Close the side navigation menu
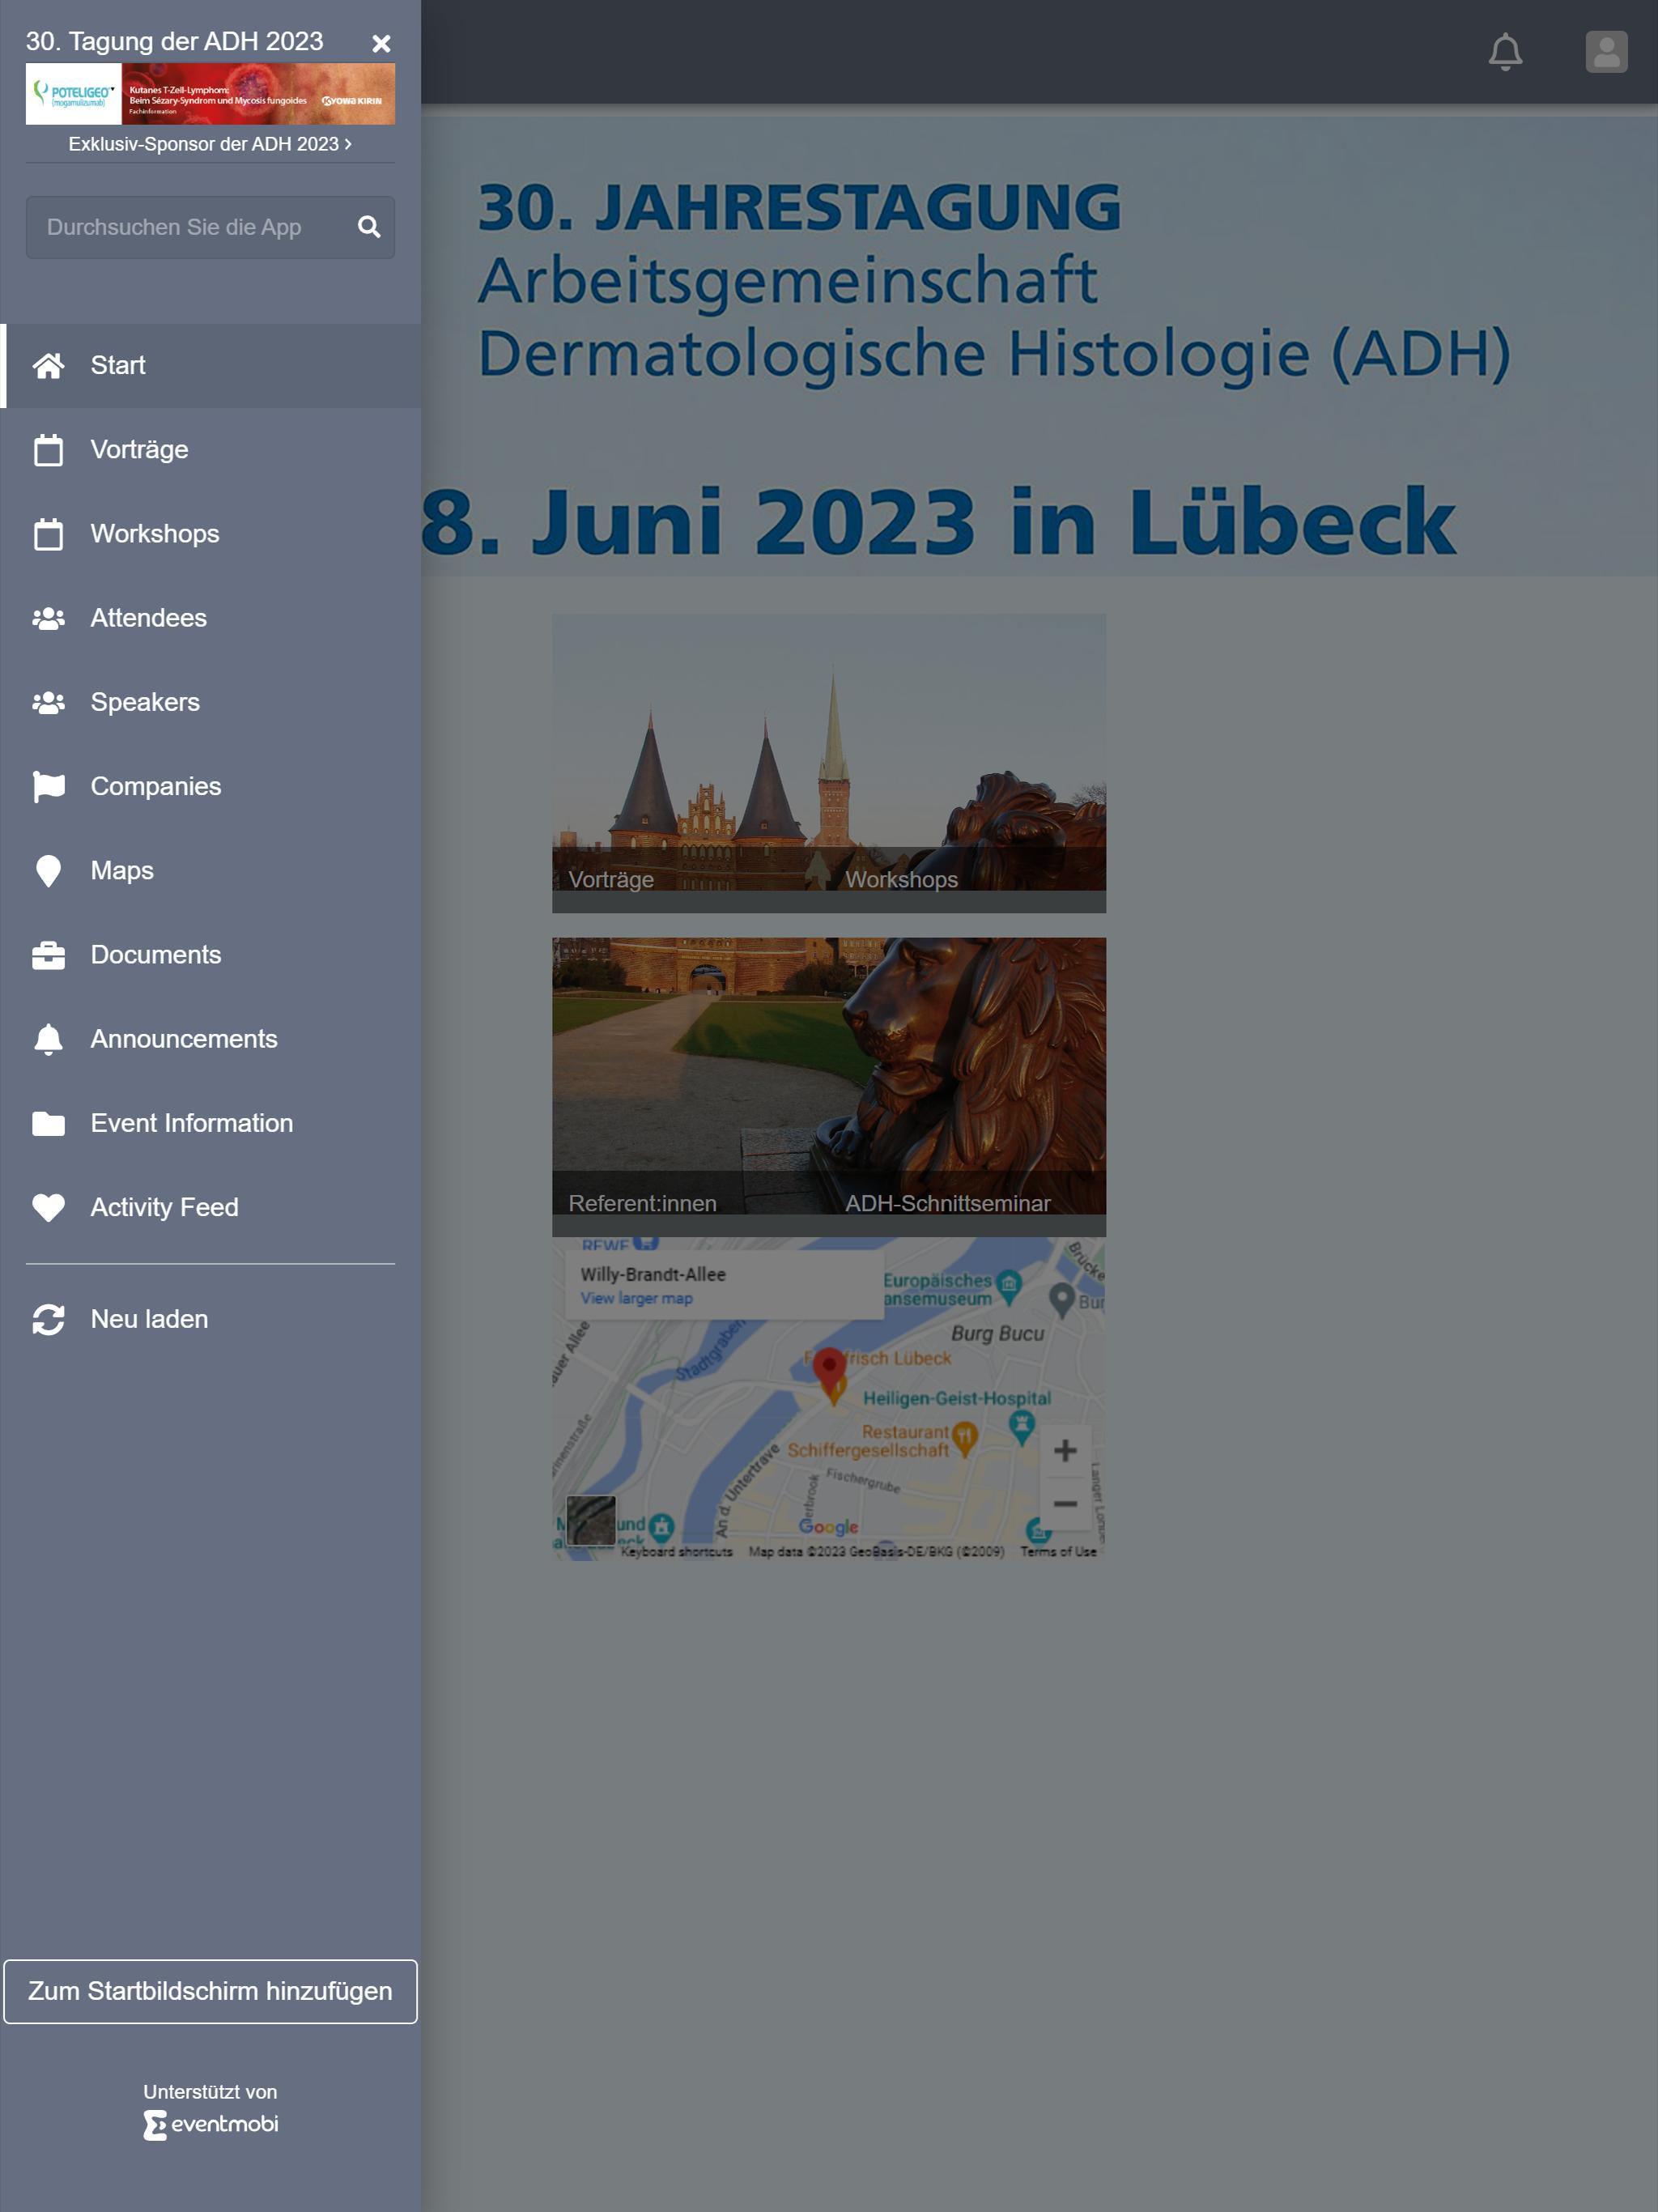1658x2212 pixels. [x=381, y=43]
